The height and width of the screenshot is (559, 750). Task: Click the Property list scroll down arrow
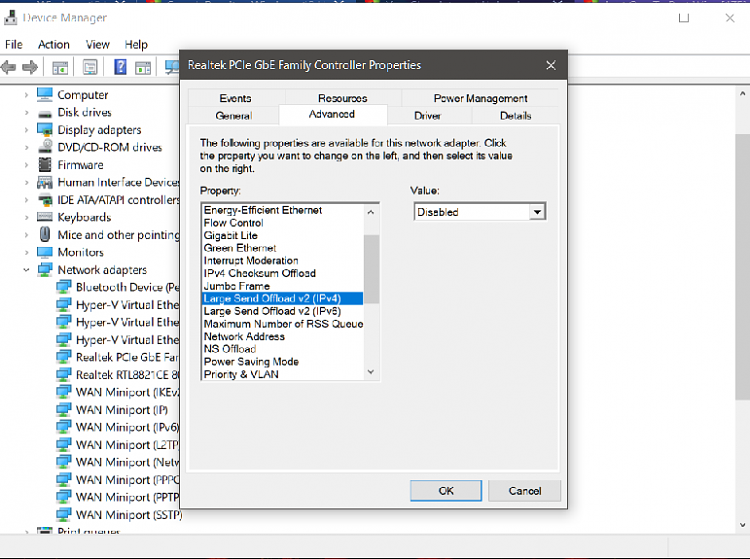371,372
